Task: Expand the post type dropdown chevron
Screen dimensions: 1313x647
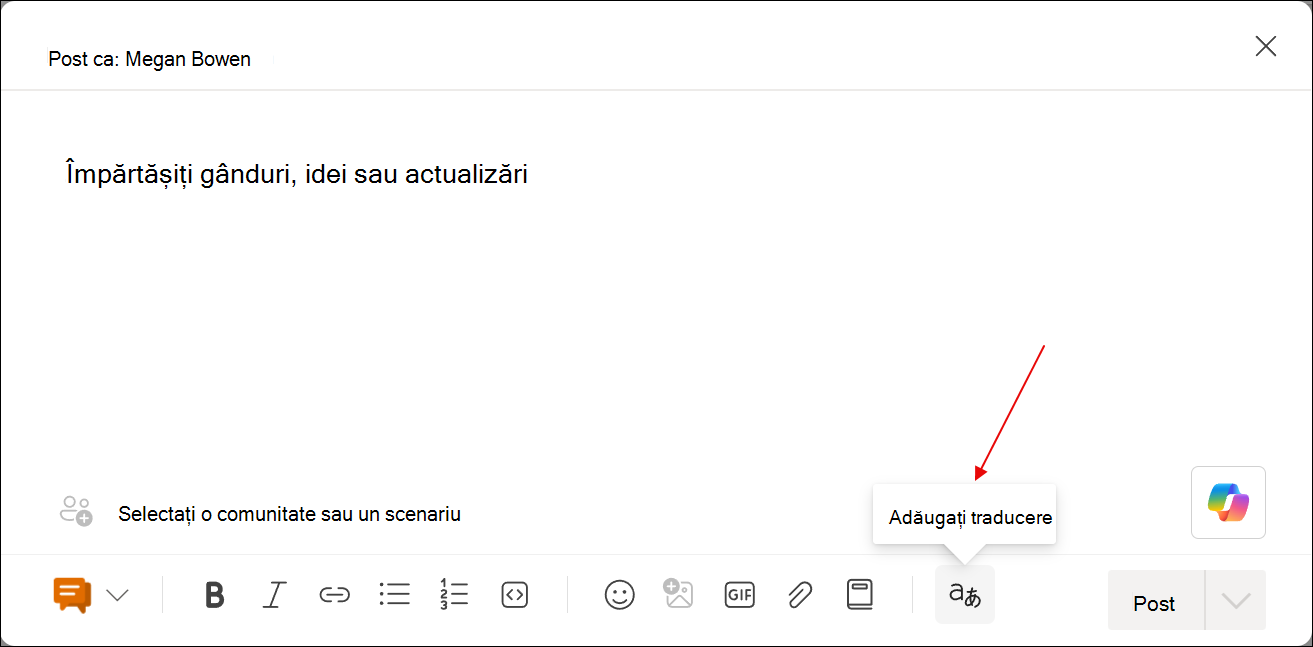Action: point(117,595)
